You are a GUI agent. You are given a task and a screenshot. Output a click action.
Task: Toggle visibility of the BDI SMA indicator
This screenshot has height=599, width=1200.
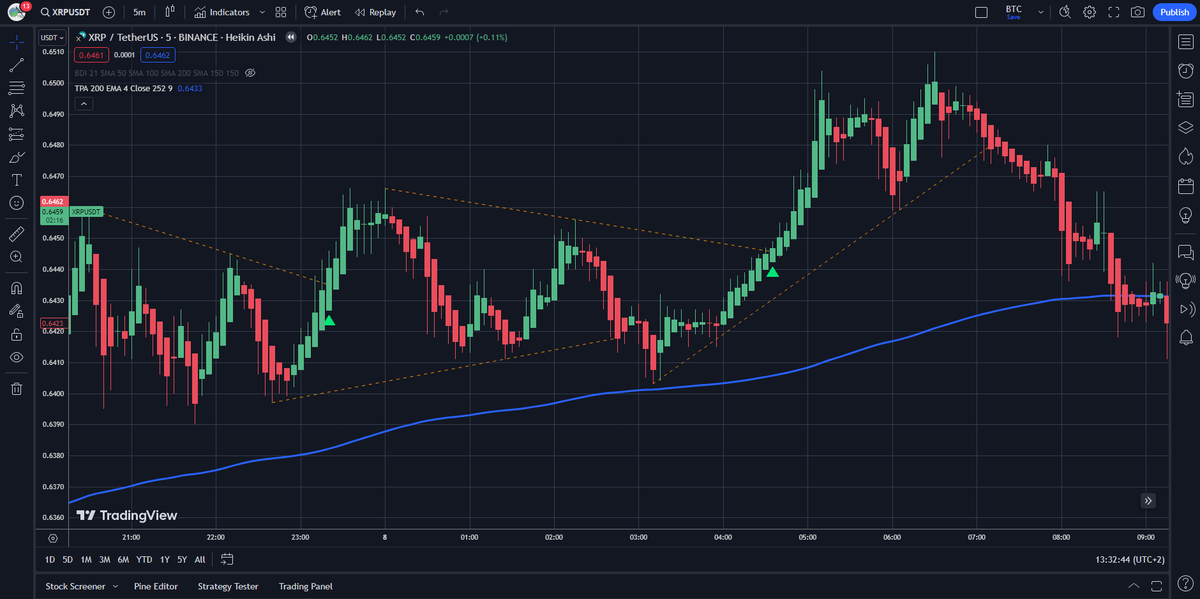point(251,73)
